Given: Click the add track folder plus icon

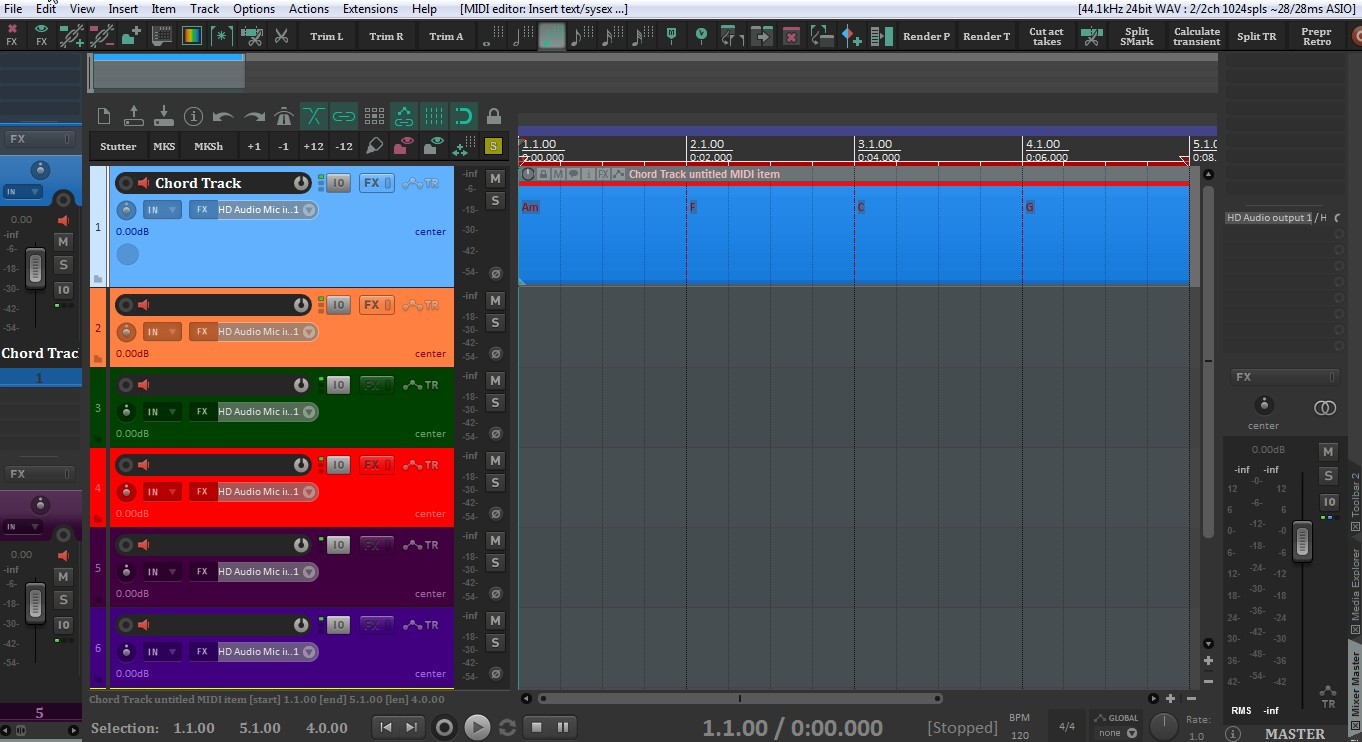Looking at the screenshot, I should pos(131,36).
